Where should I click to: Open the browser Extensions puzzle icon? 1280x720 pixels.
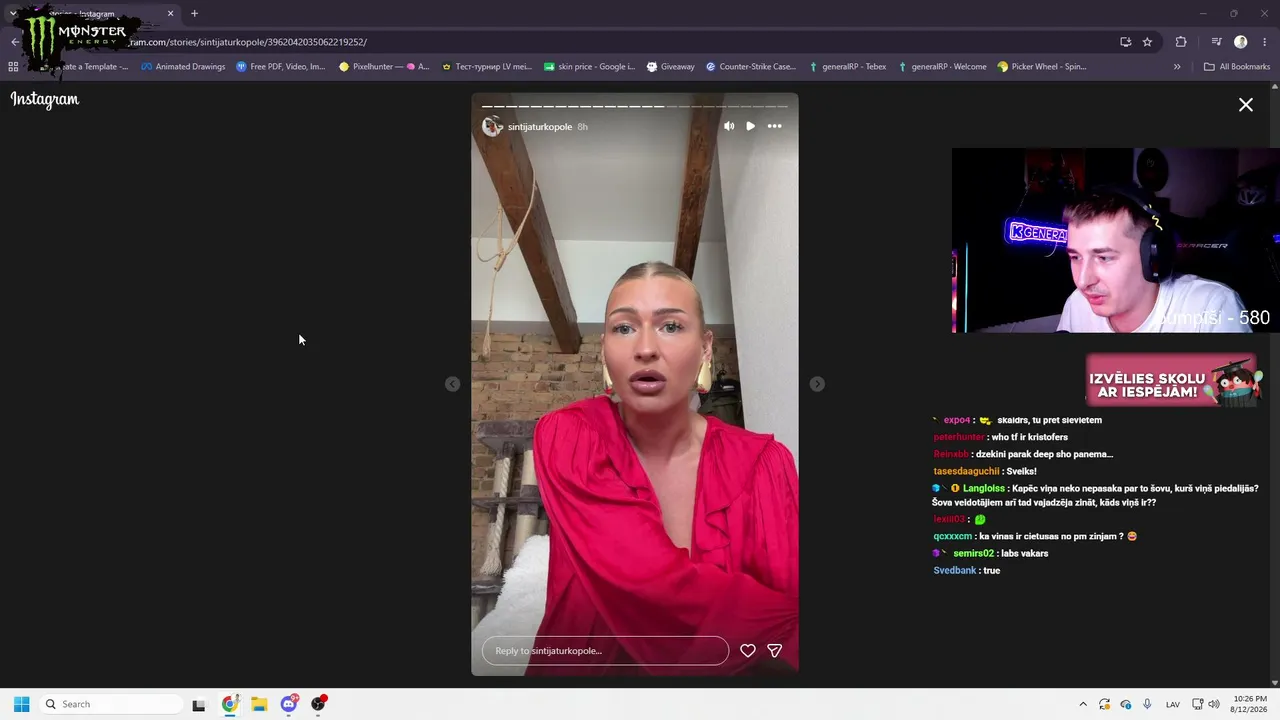click(1181, 42)
